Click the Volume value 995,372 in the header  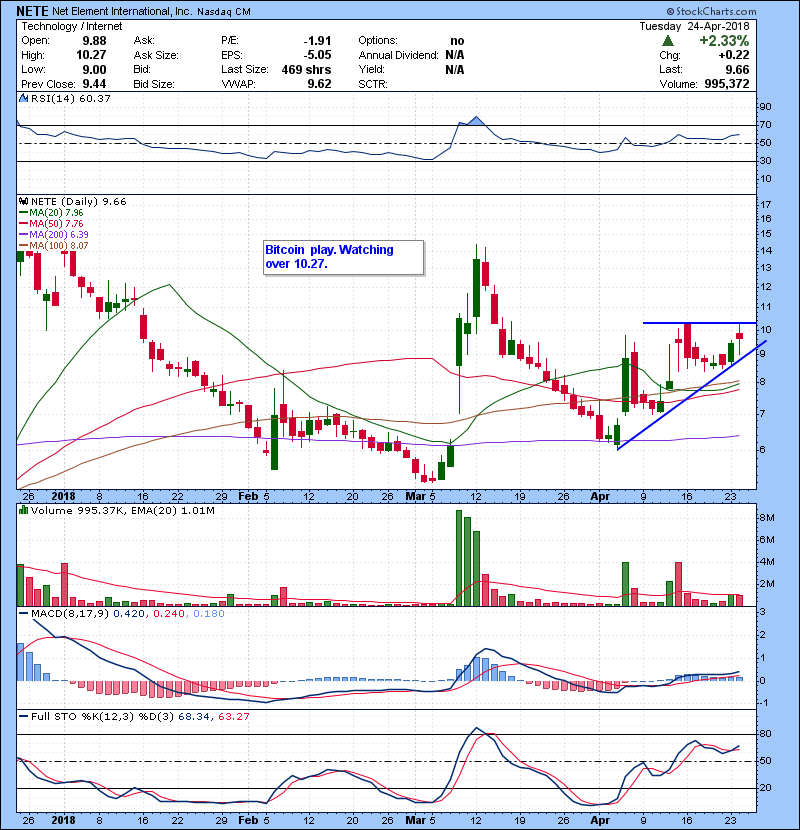727,84
